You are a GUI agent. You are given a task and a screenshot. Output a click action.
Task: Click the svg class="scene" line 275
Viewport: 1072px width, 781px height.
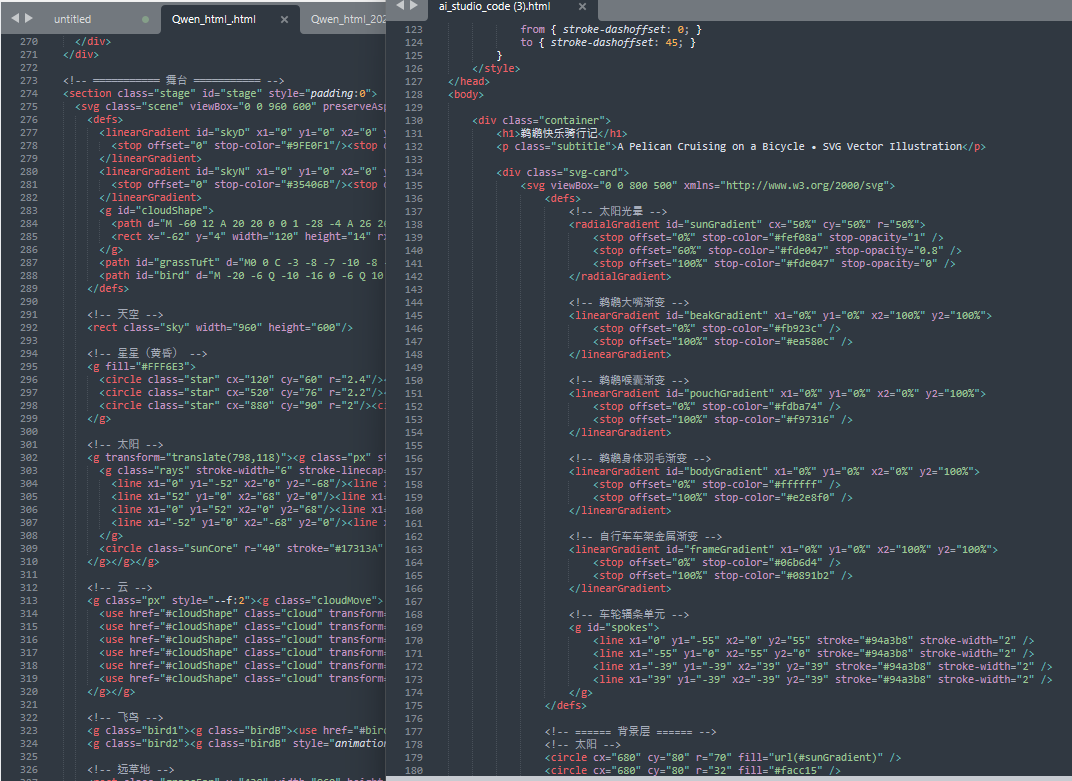coord(230,106)
